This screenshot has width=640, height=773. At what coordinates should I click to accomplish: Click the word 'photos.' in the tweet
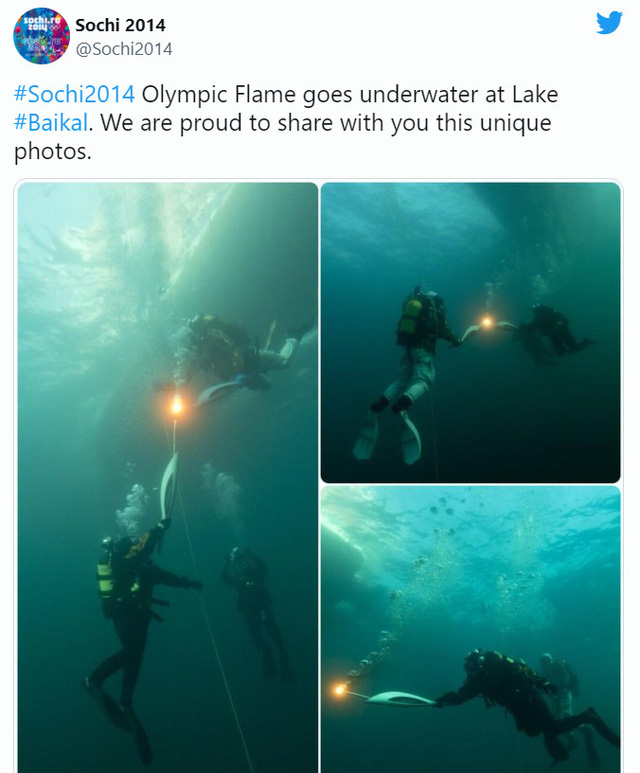53,151
